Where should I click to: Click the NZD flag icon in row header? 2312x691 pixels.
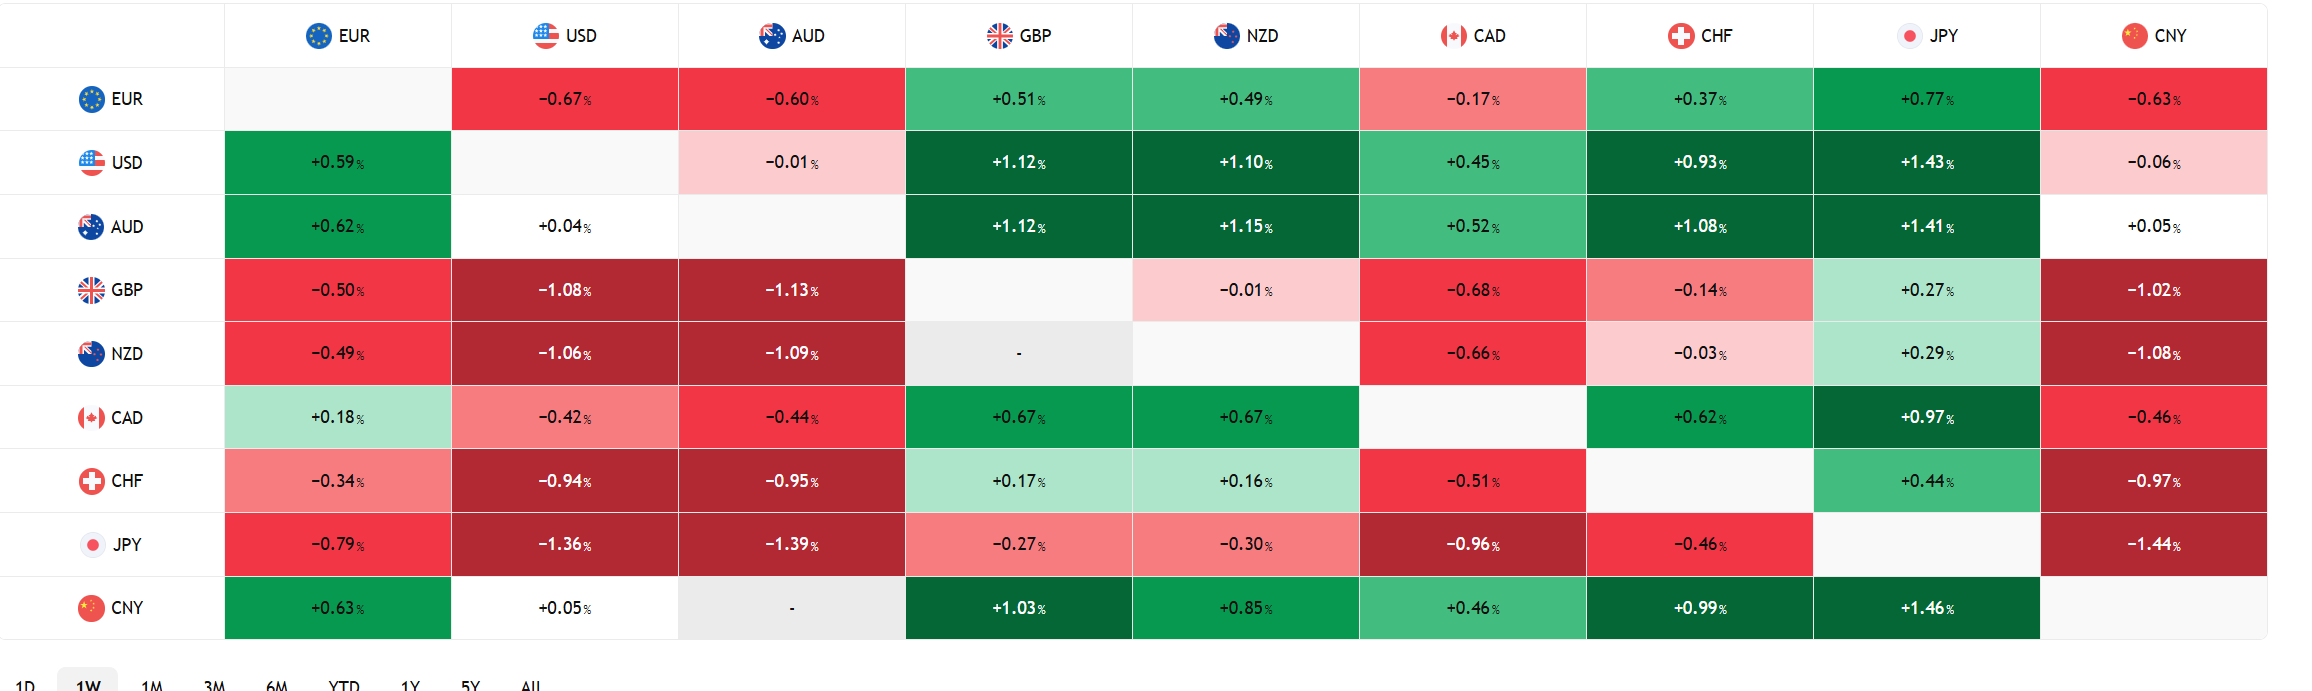92,354
